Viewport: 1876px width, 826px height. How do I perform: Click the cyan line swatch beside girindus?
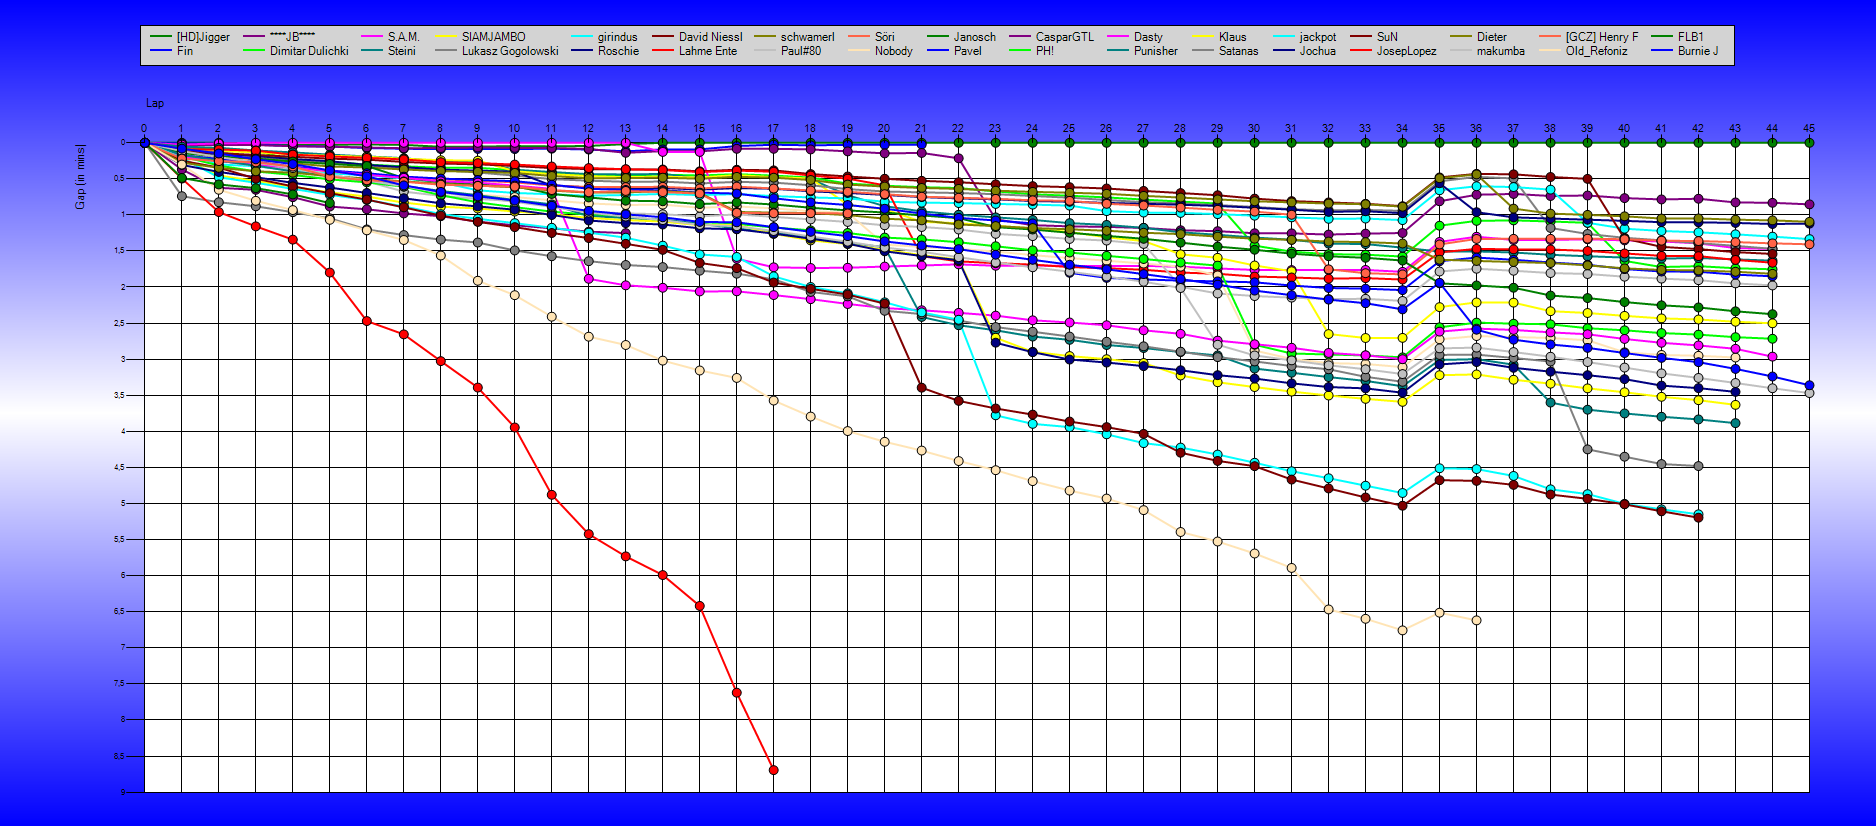pyautogui.click(x=583, y=37)
